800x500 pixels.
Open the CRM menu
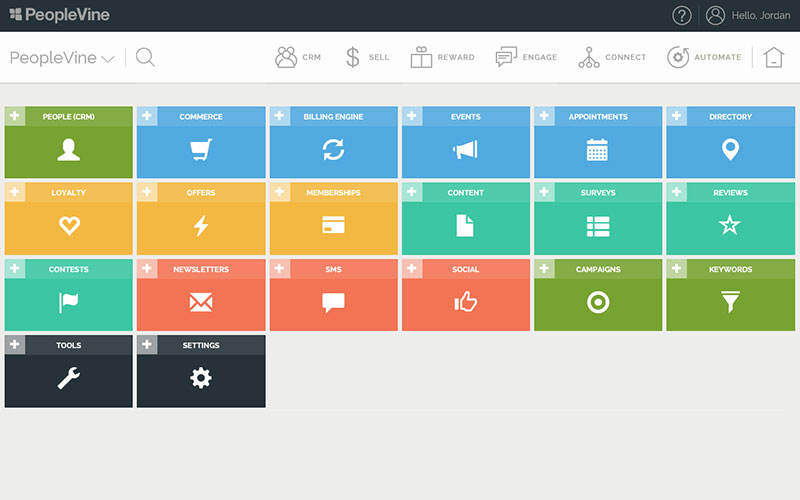tap(298, 57)
